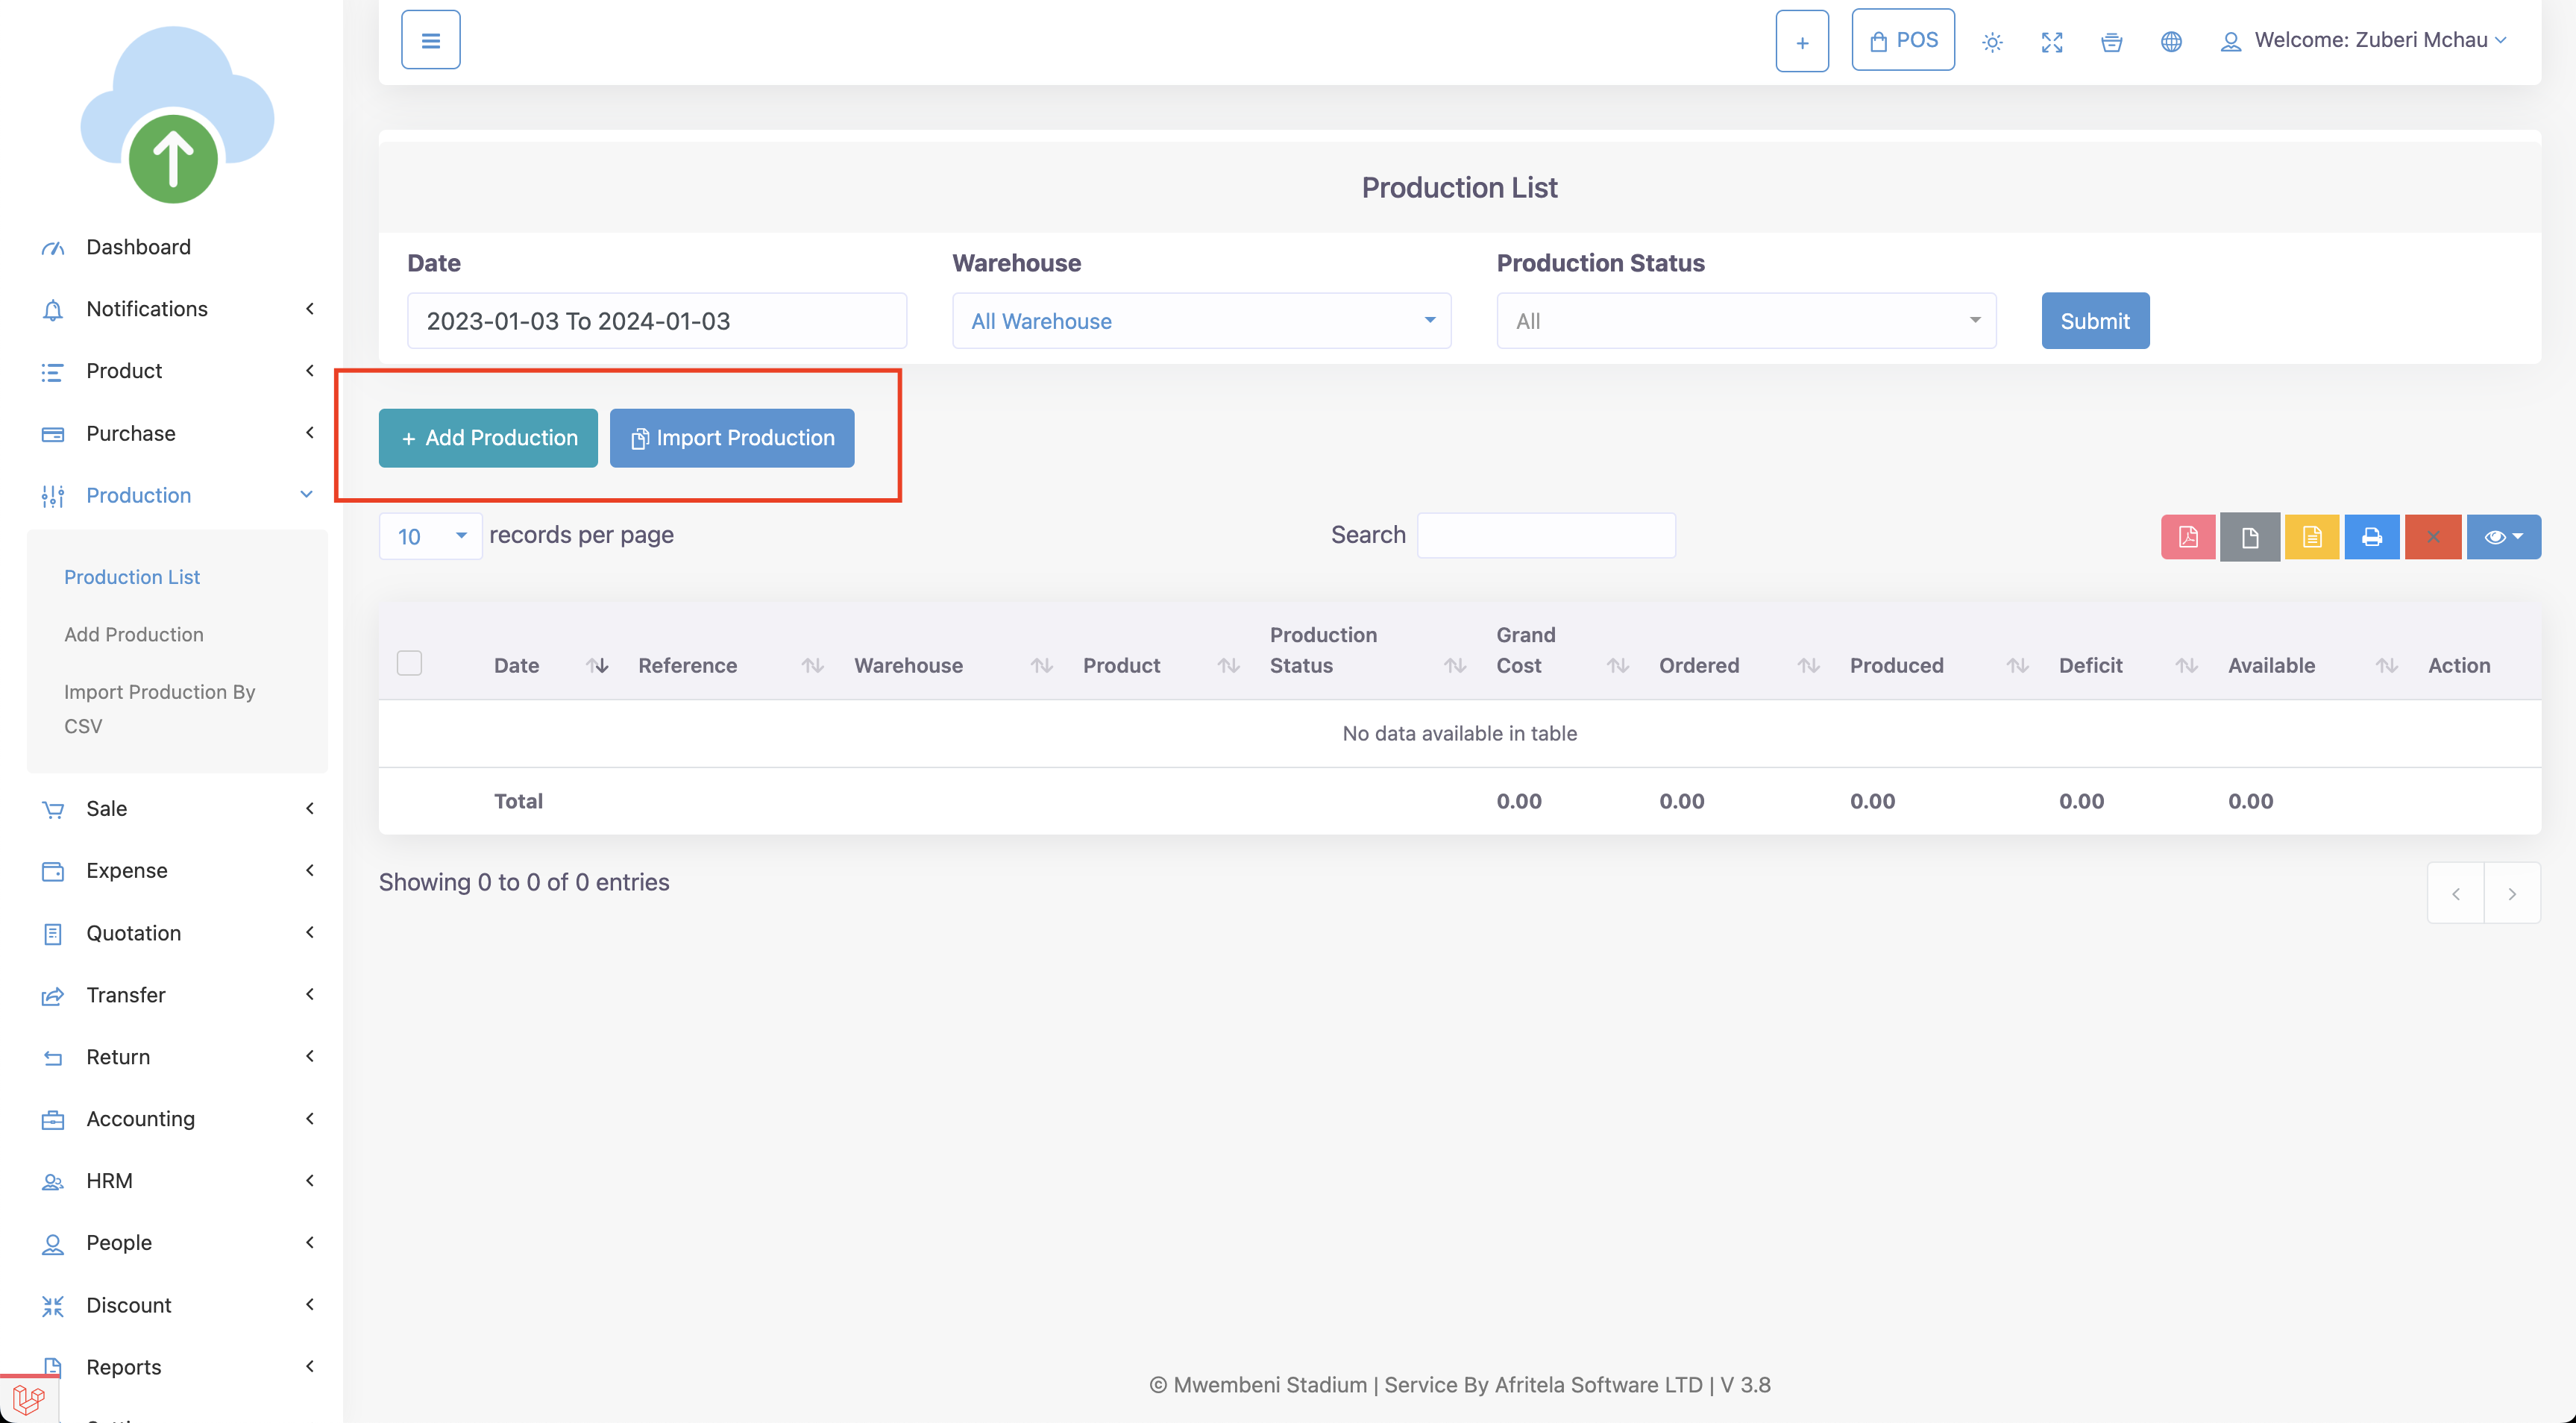Toggle the theme with the sun icon
Screen dimensions: 2576x1423
tap(1992, 42)
